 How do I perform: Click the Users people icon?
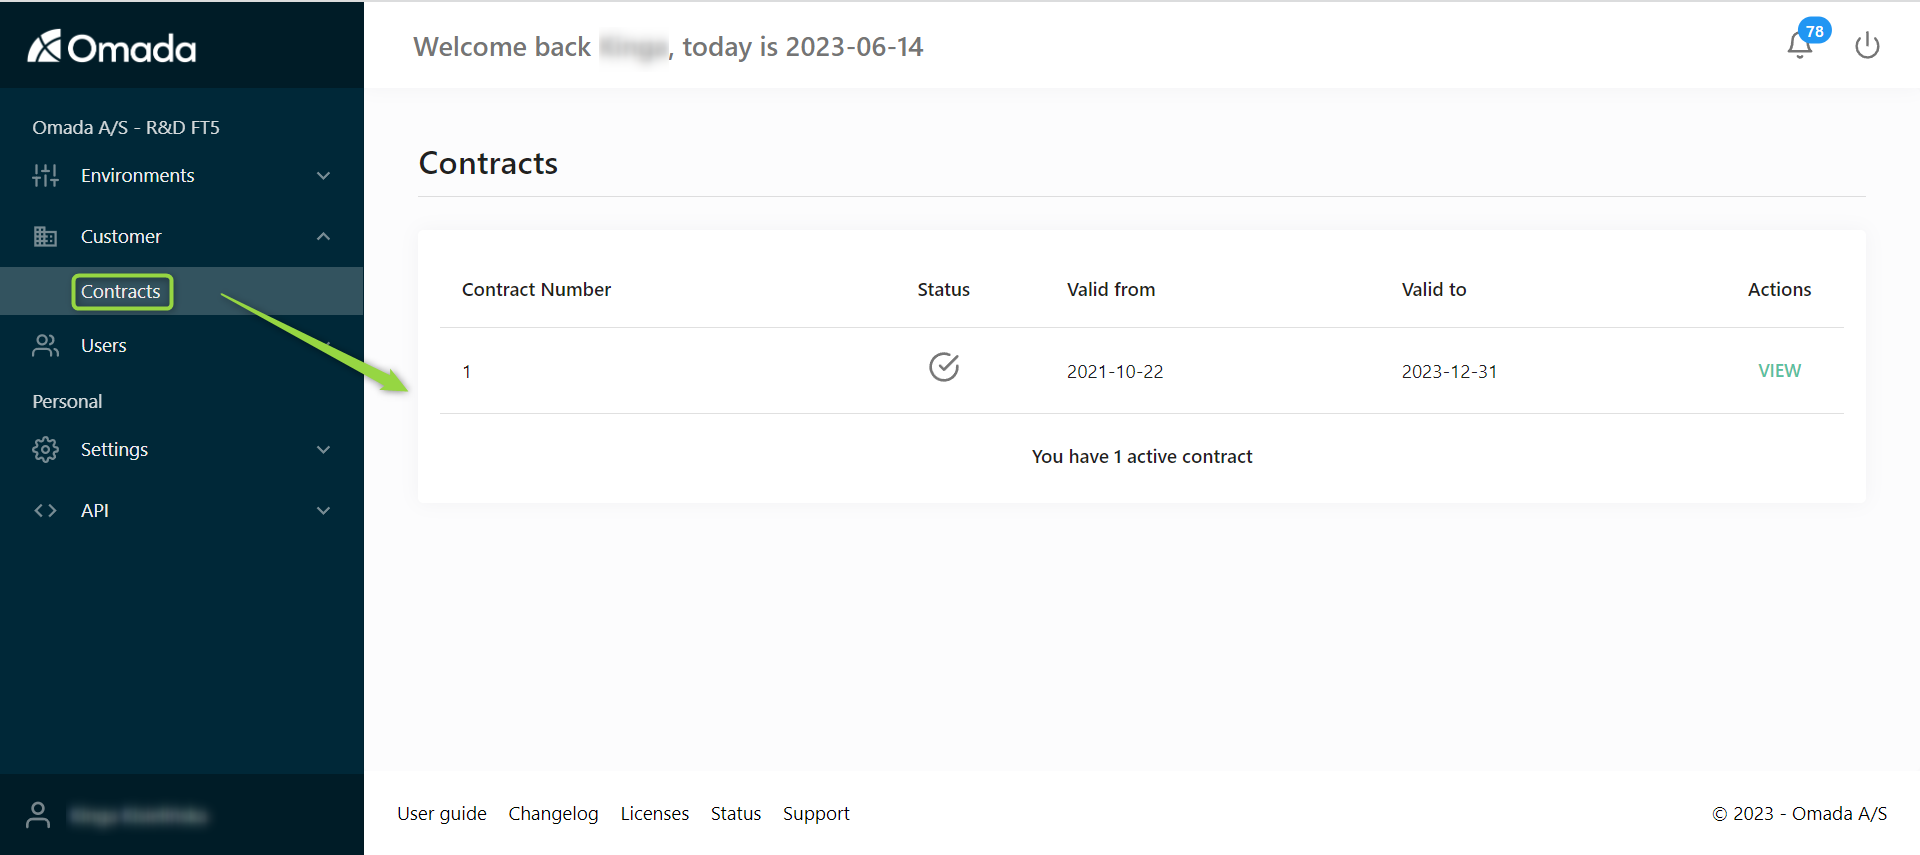click(x=45, y=346)
